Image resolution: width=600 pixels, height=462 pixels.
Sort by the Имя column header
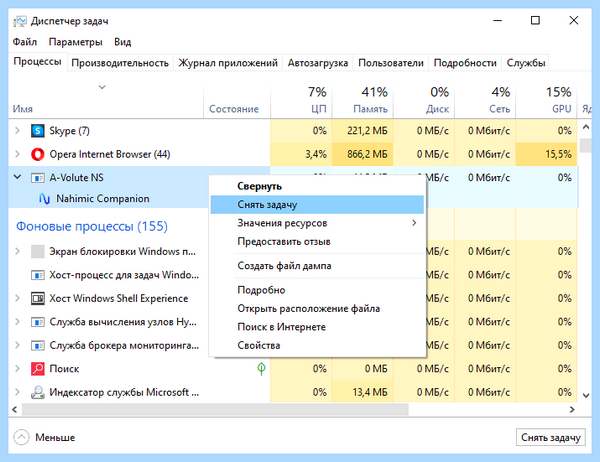coord(106,100)
